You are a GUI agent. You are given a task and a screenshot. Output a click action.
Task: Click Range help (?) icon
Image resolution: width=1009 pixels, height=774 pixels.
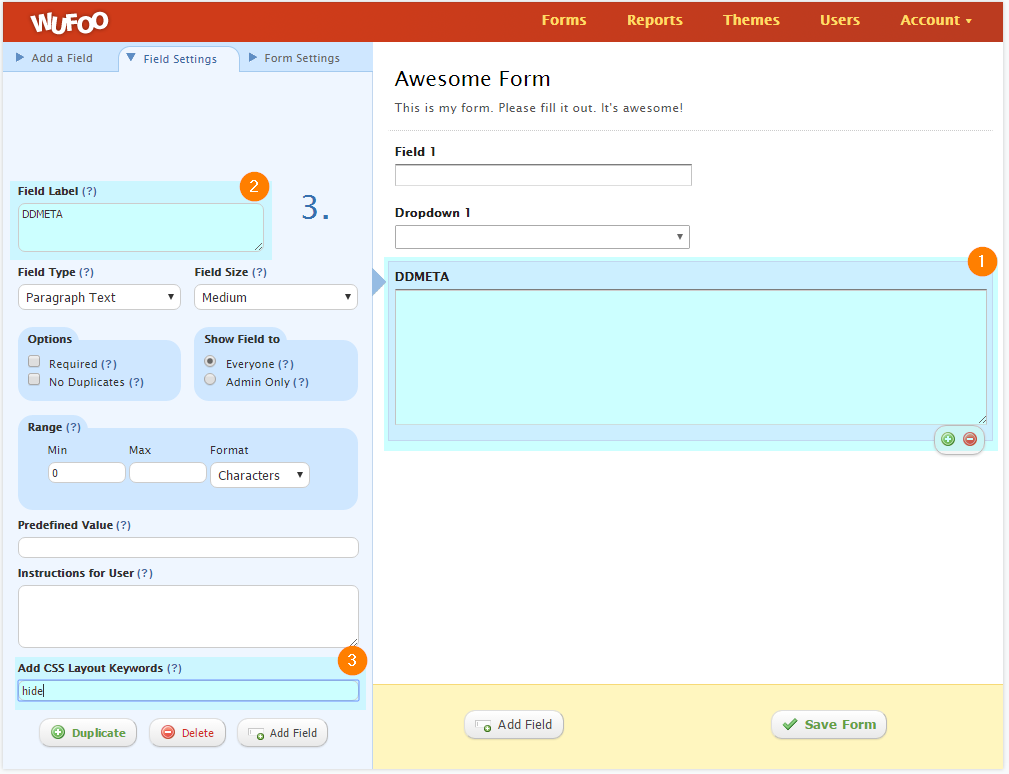[73, 427]
